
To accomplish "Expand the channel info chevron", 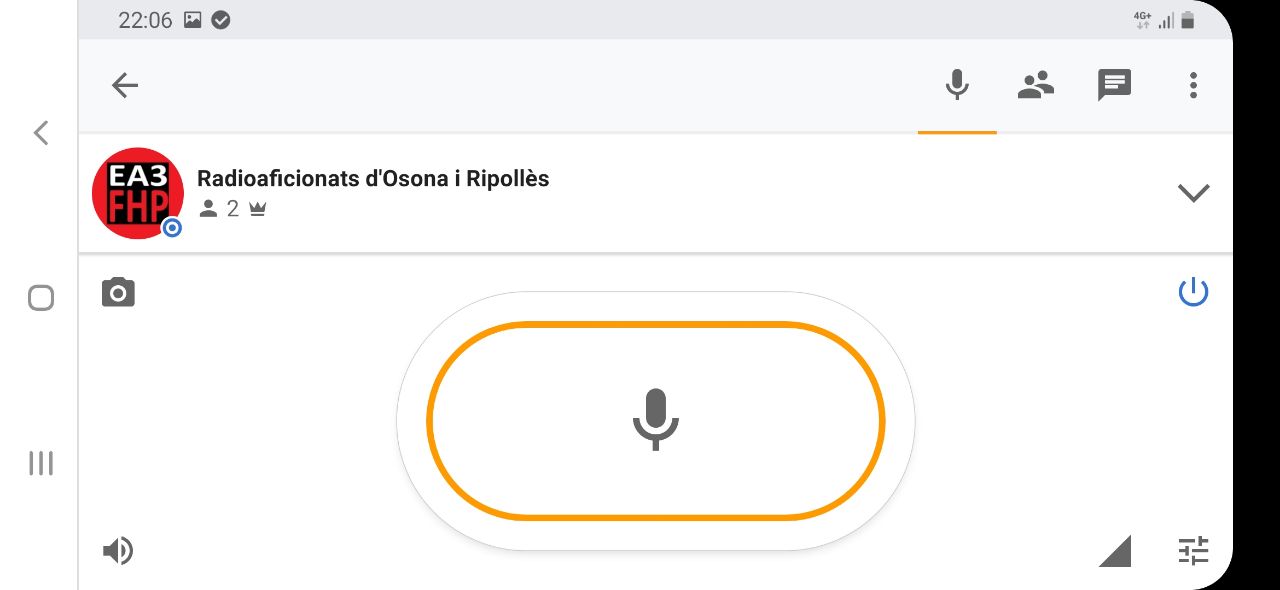I will (x=1194, y=193).
